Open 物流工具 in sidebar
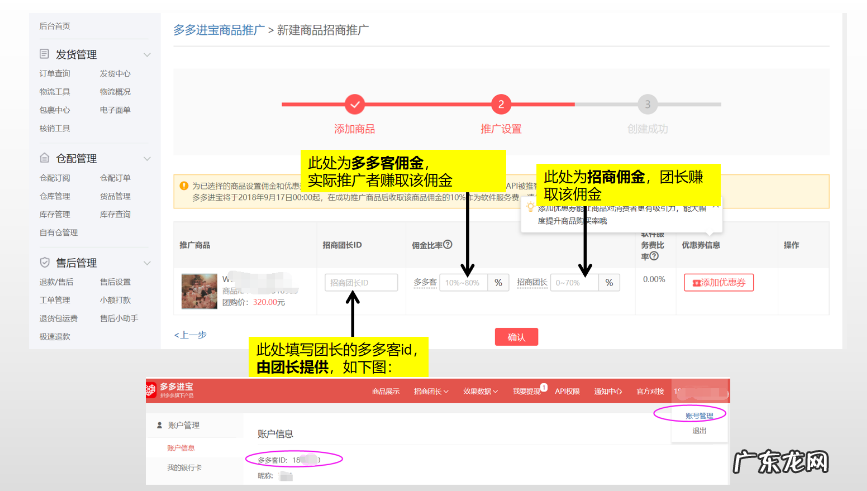This screenshot has height=491, width=867. pos(55,92)
